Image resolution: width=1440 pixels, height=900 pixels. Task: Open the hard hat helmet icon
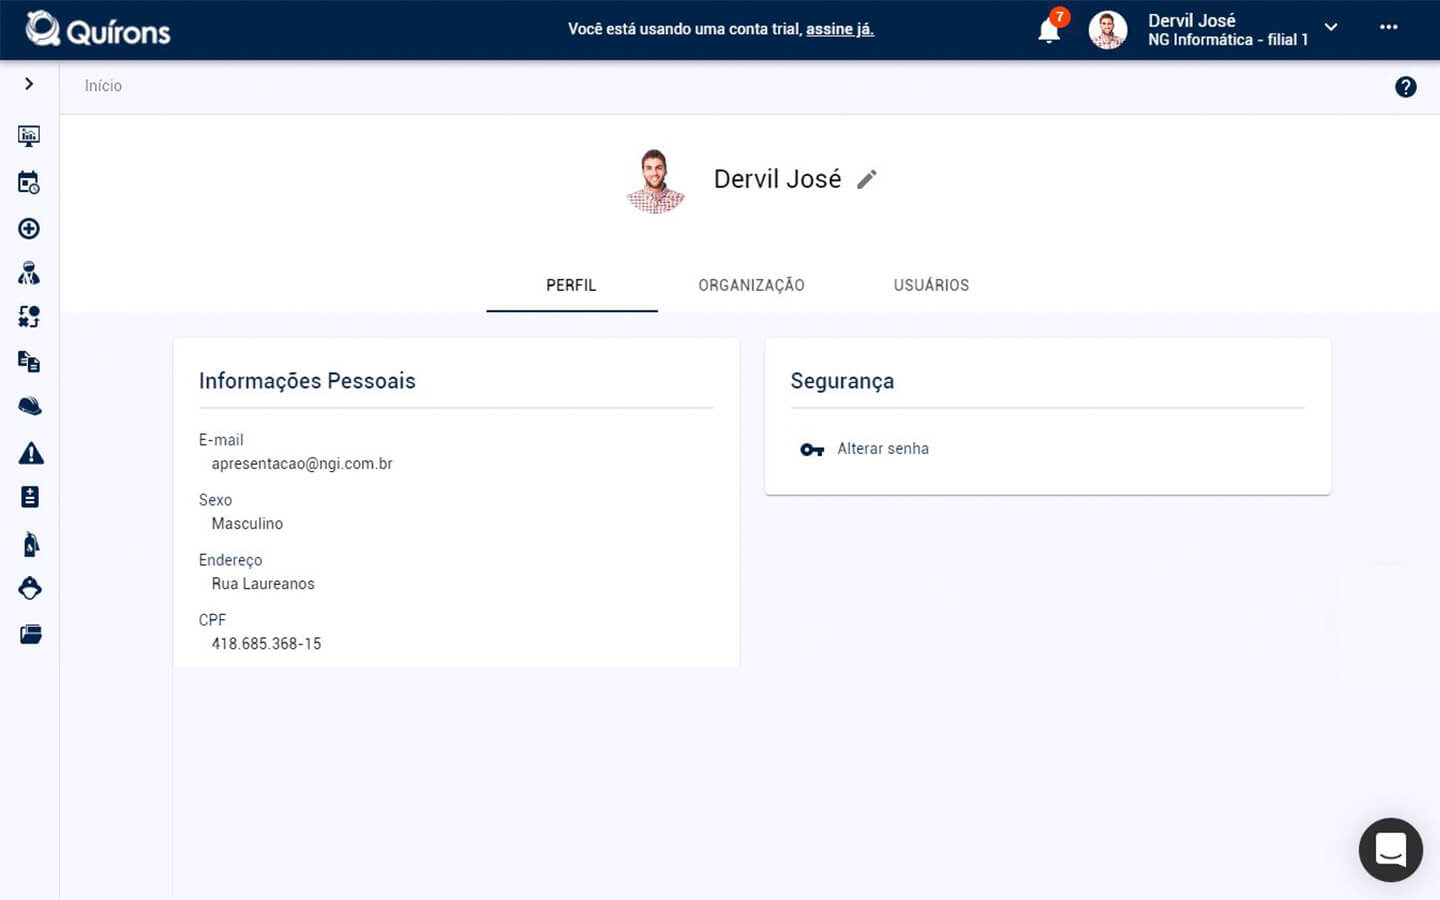30,406
